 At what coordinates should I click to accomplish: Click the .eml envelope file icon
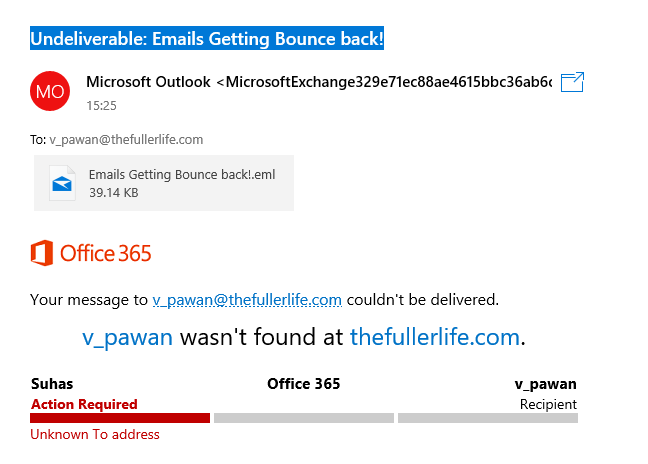63,182
